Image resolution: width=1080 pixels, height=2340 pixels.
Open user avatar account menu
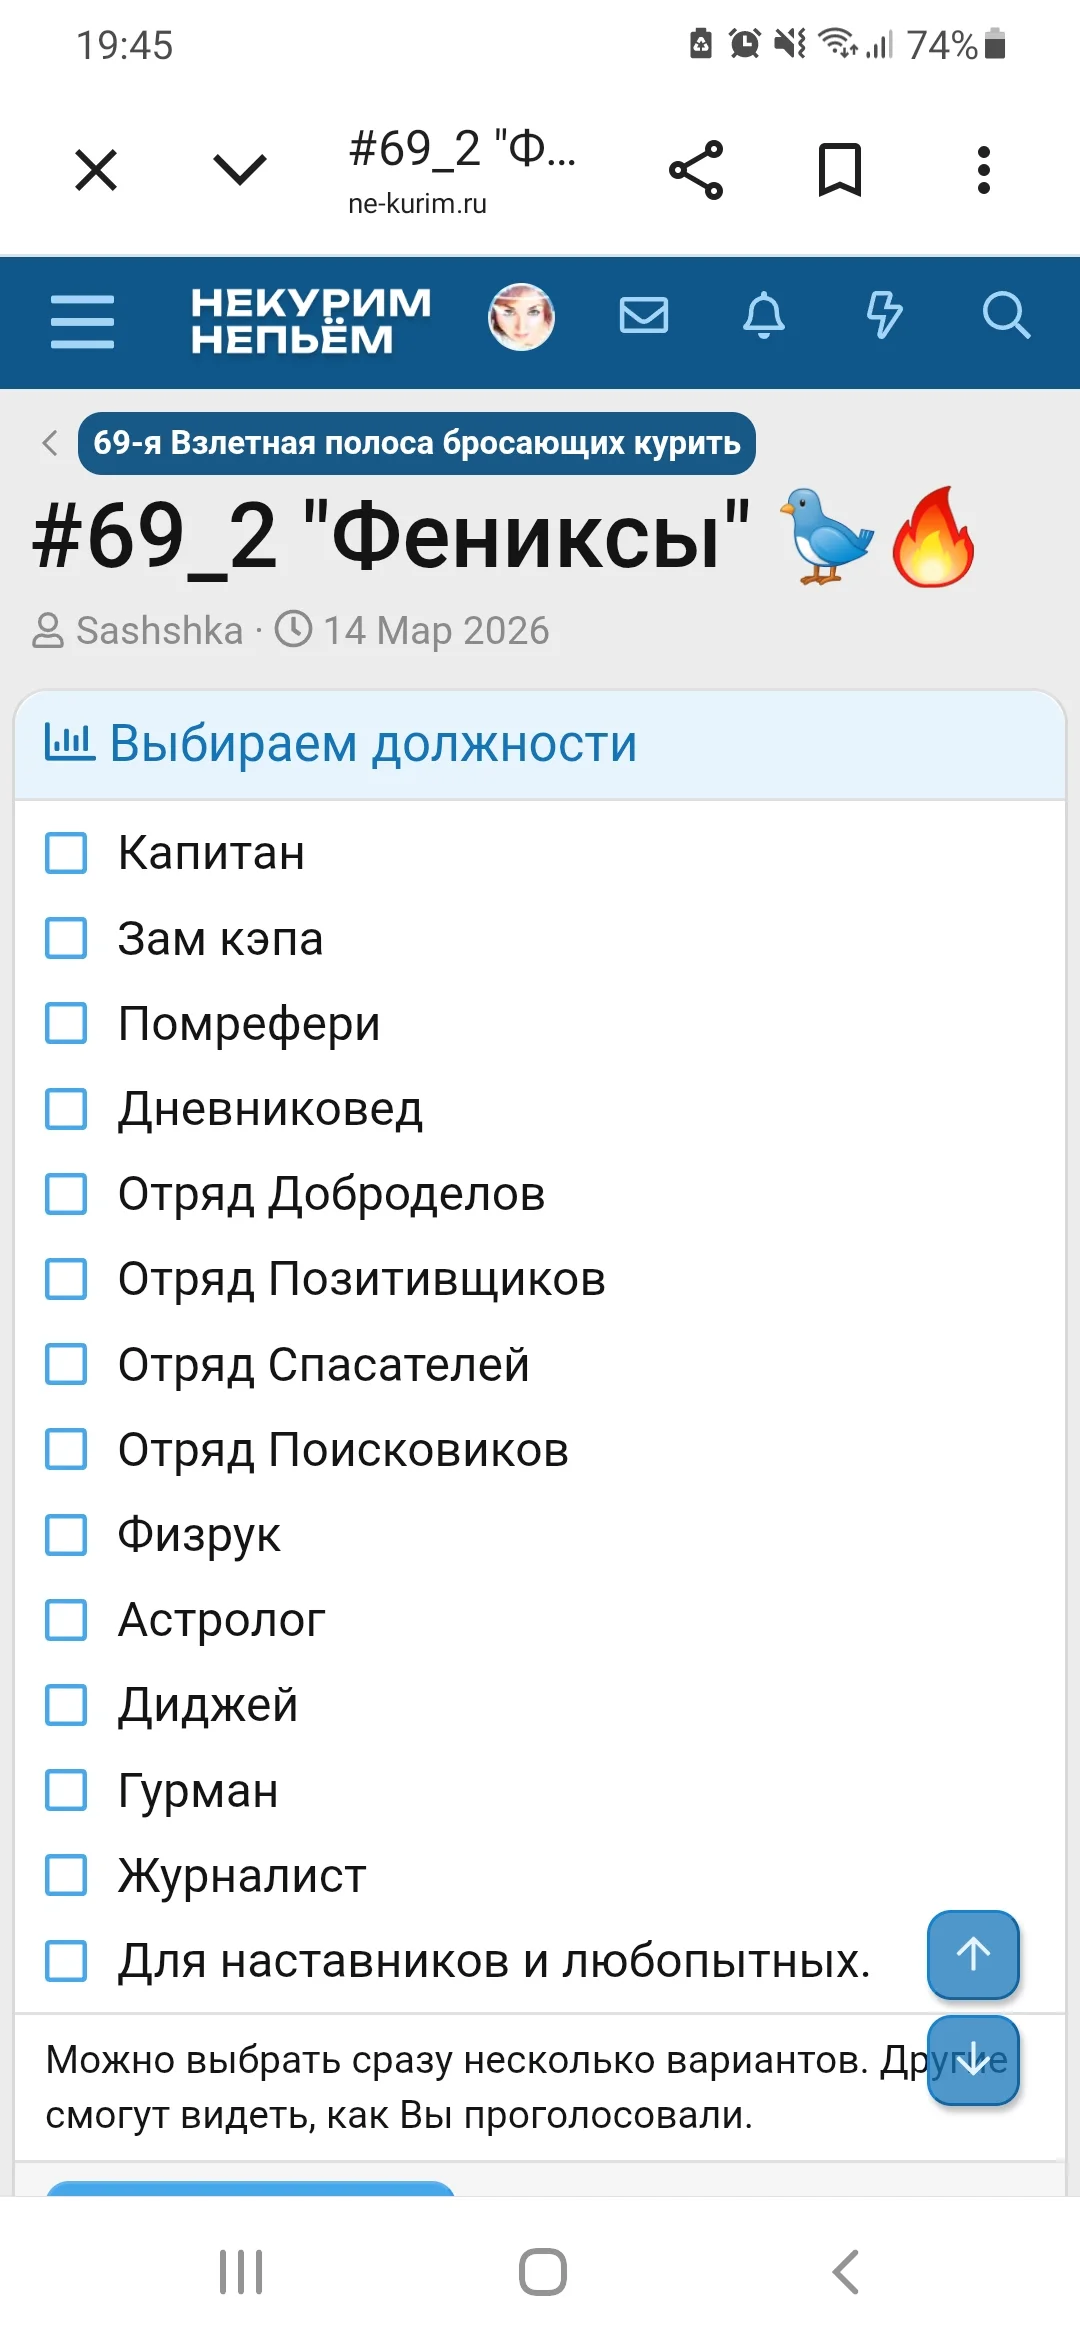521,317
